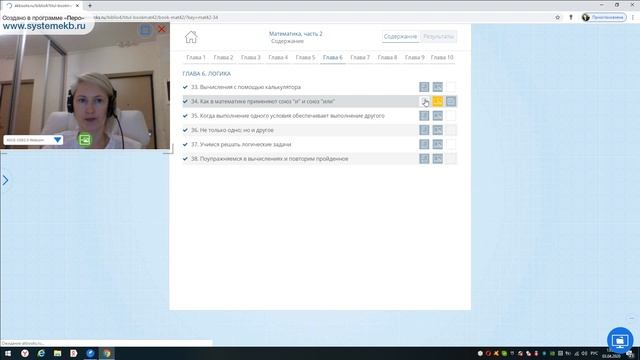Select the Глава 6 tab
This screenshot has width=640, height=360.
tap(333, 58)
